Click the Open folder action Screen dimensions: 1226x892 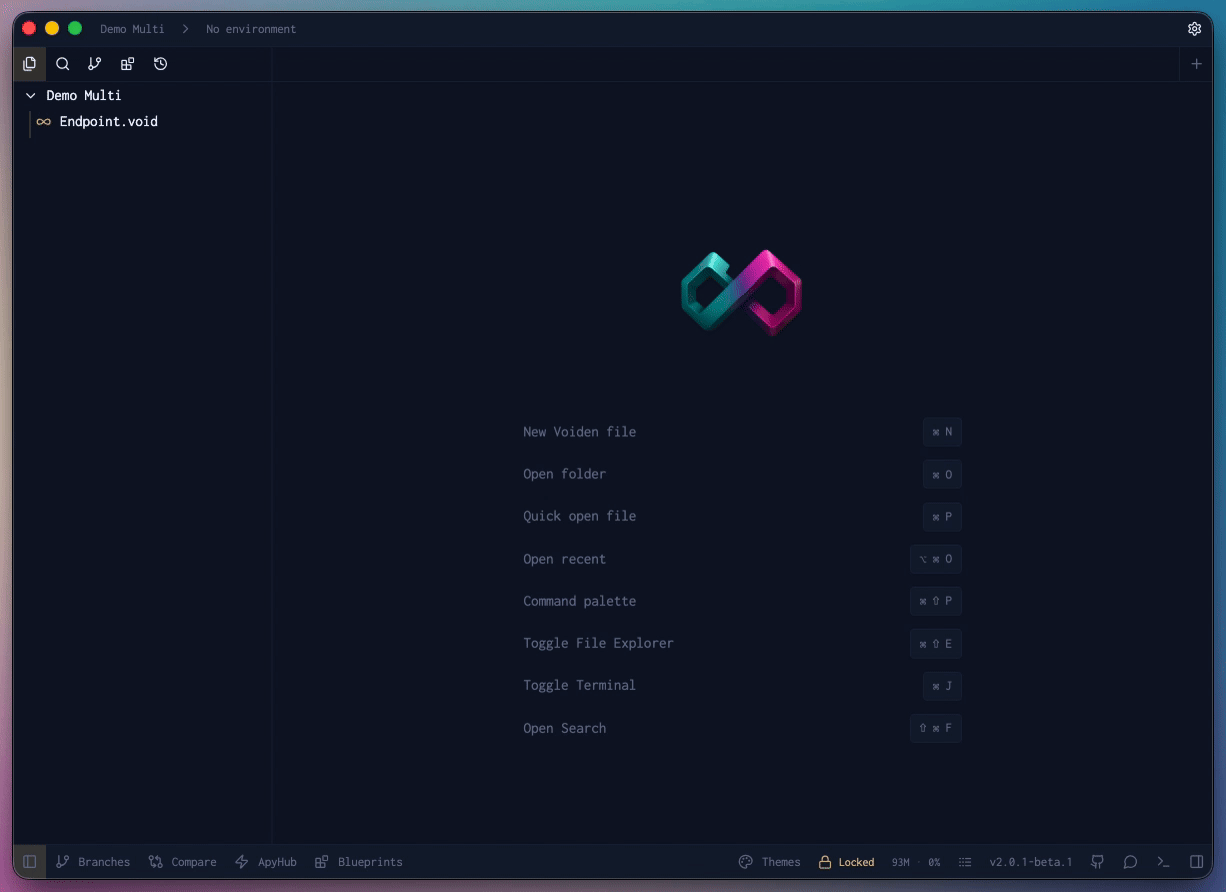tap(564, 474)
